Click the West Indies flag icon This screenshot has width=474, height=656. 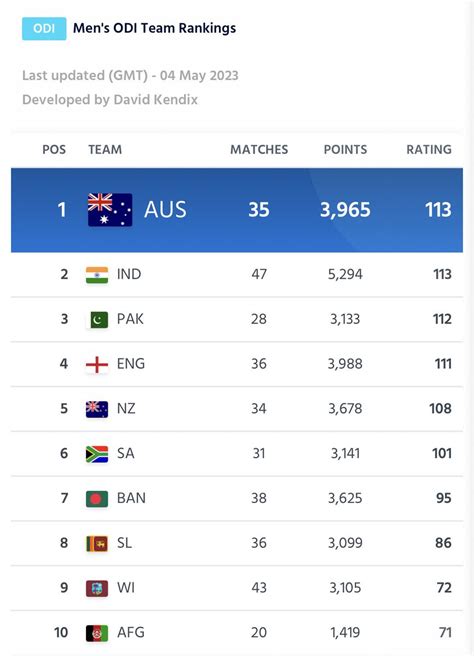pos(97,589)
